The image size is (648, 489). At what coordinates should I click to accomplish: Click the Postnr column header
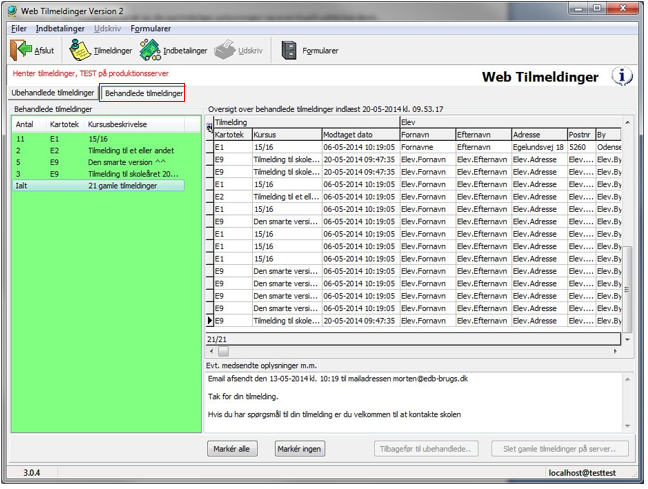point(581,135)
